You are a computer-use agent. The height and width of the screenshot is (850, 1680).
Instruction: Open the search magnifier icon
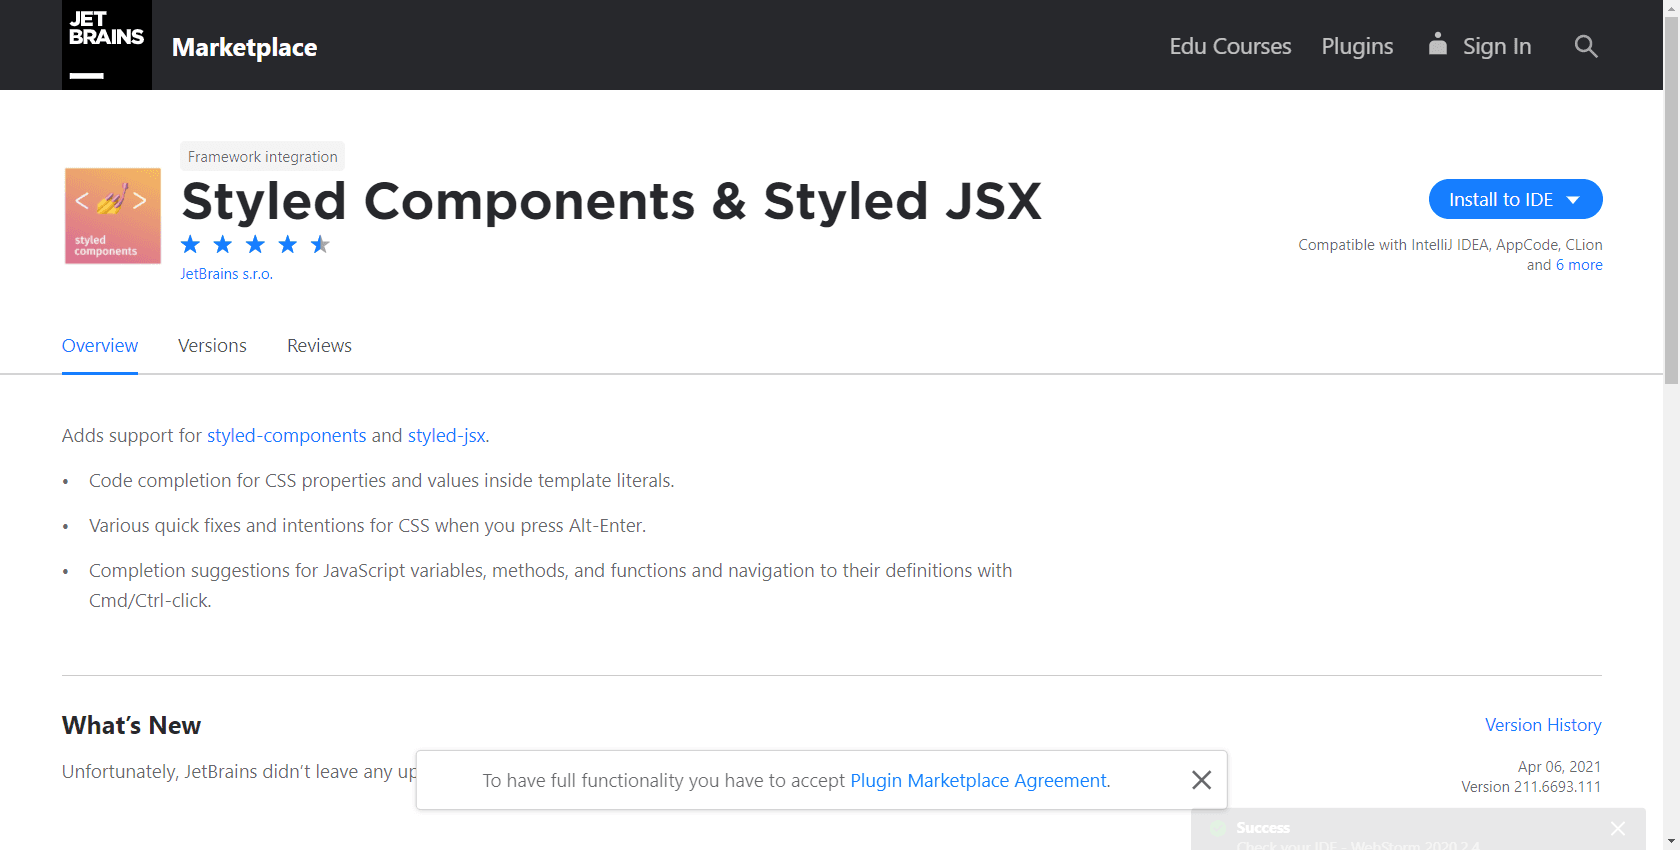coord(1586,46)
